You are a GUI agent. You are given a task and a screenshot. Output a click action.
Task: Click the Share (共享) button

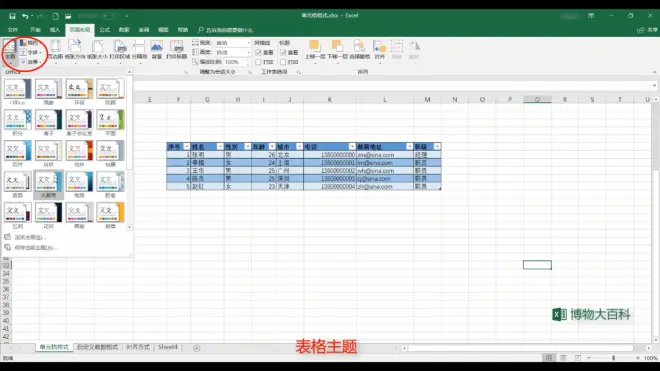coord(647,30)
